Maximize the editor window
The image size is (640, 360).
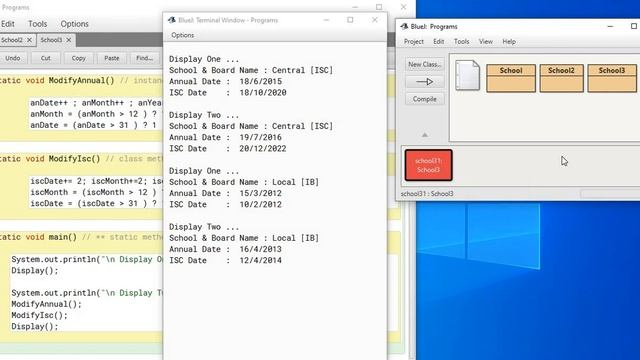click(x=379, y=7)
